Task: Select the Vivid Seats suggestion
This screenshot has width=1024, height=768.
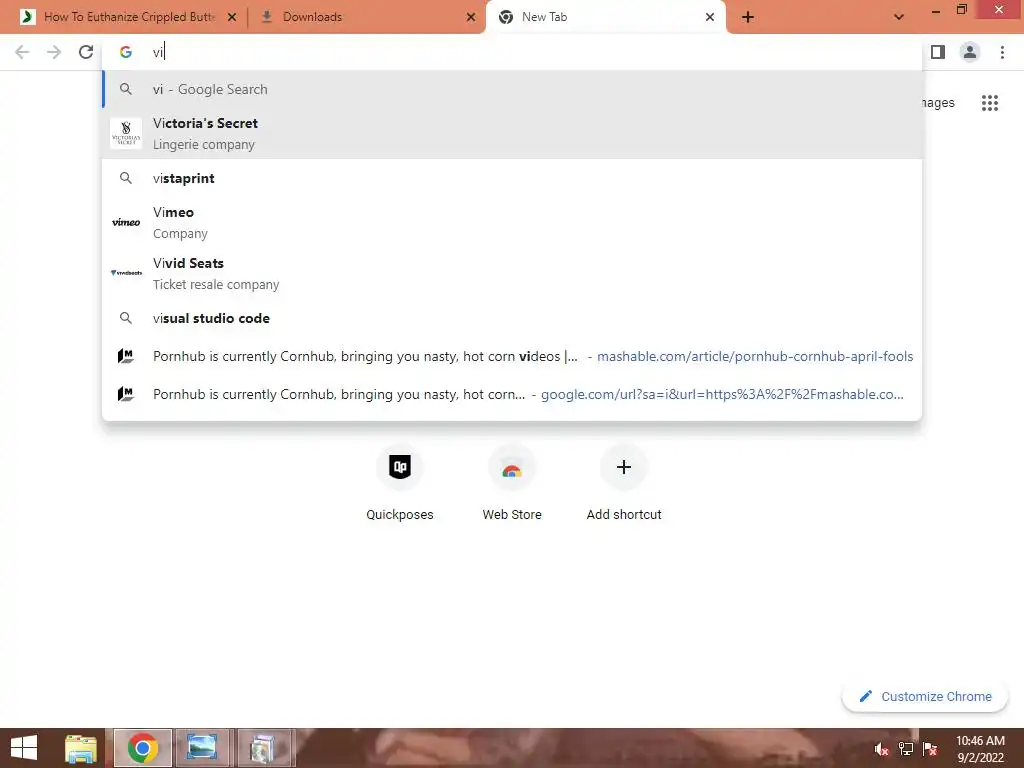Action: pyautogui.click(x=513, y=274)
